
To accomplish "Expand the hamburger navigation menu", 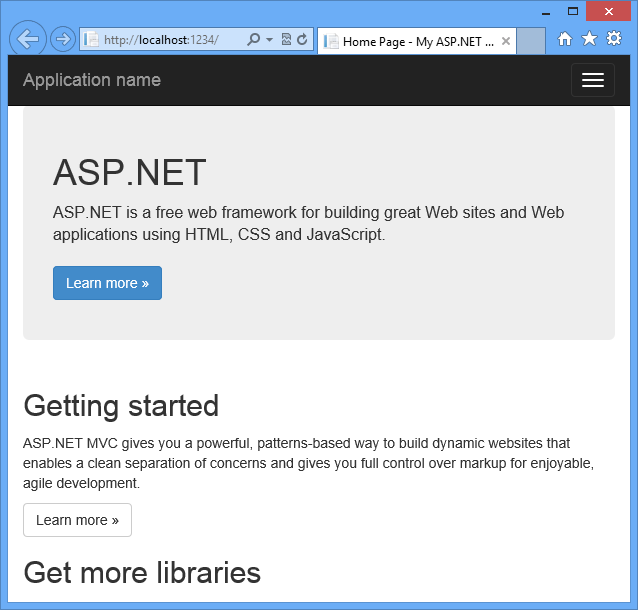I will [593, 80].
